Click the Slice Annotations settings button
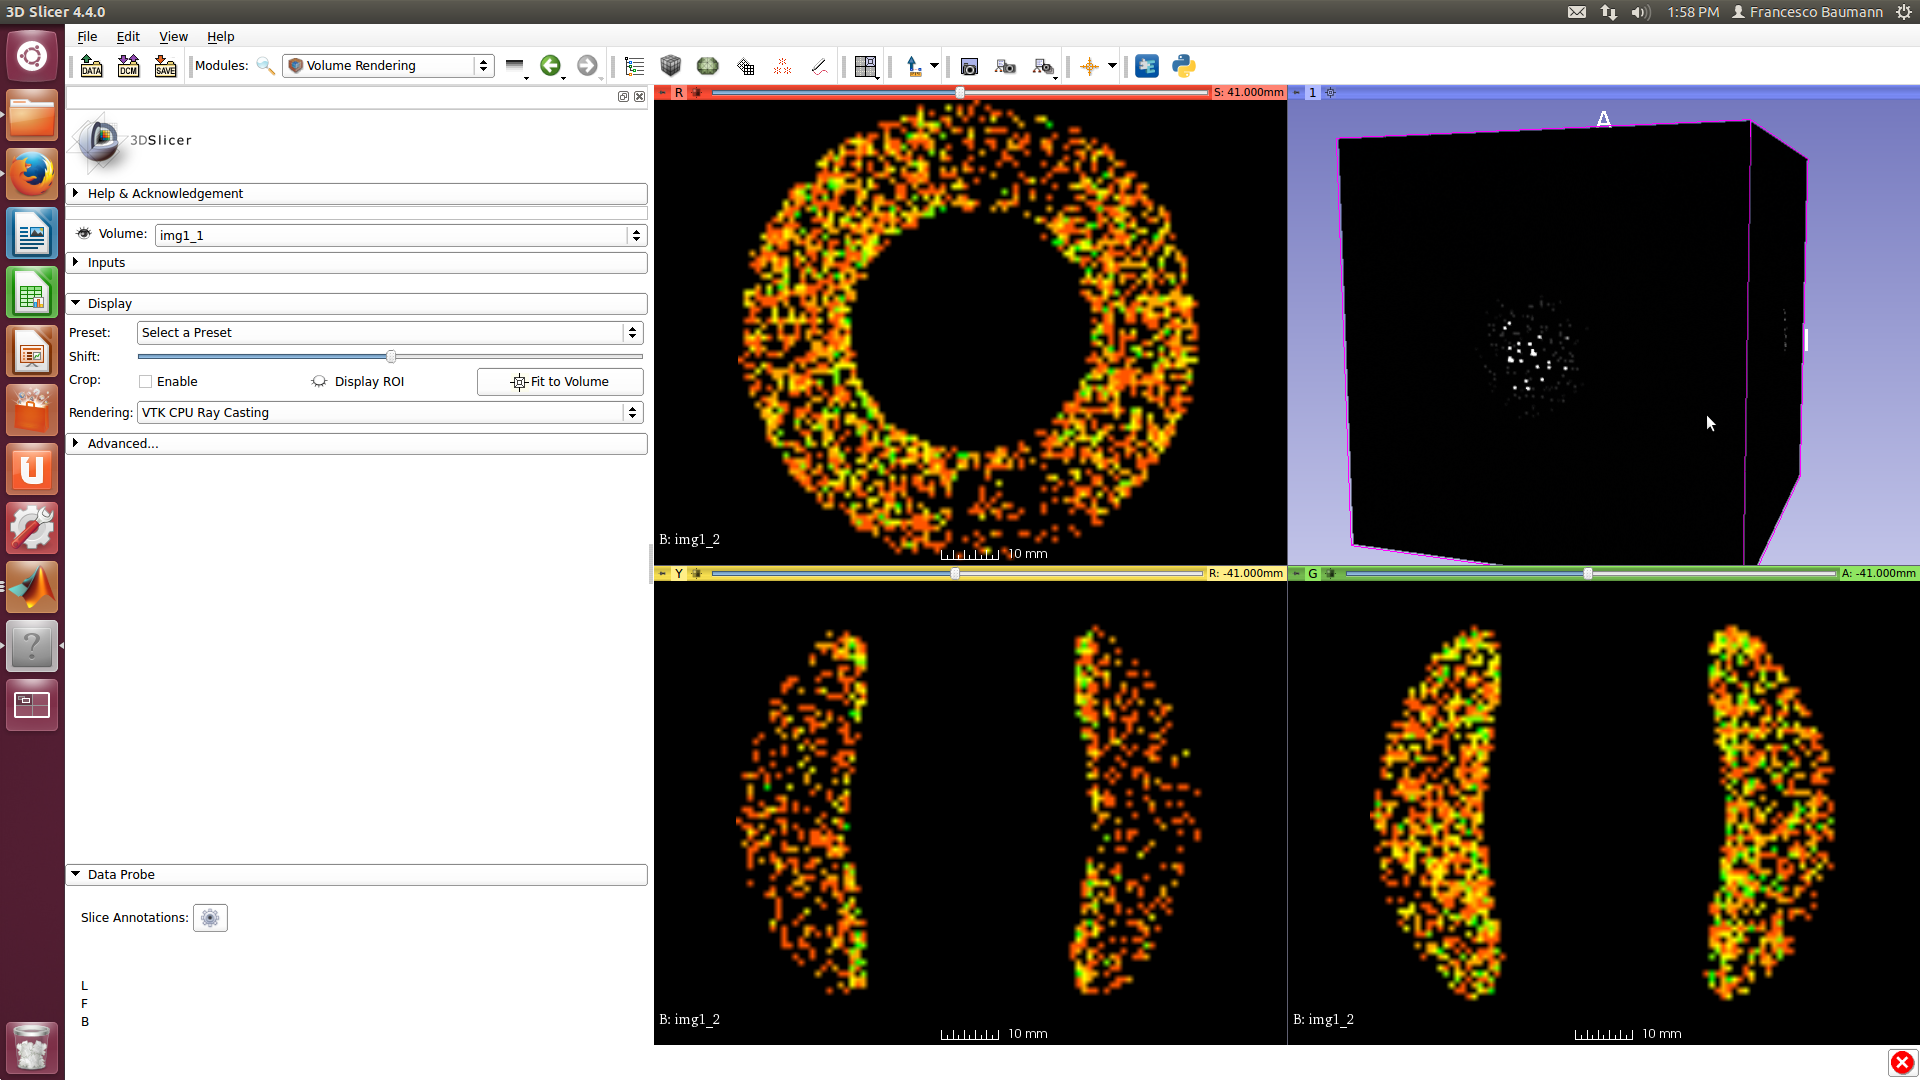This screenshot has width=1920, height=1080. pos(210,917)
